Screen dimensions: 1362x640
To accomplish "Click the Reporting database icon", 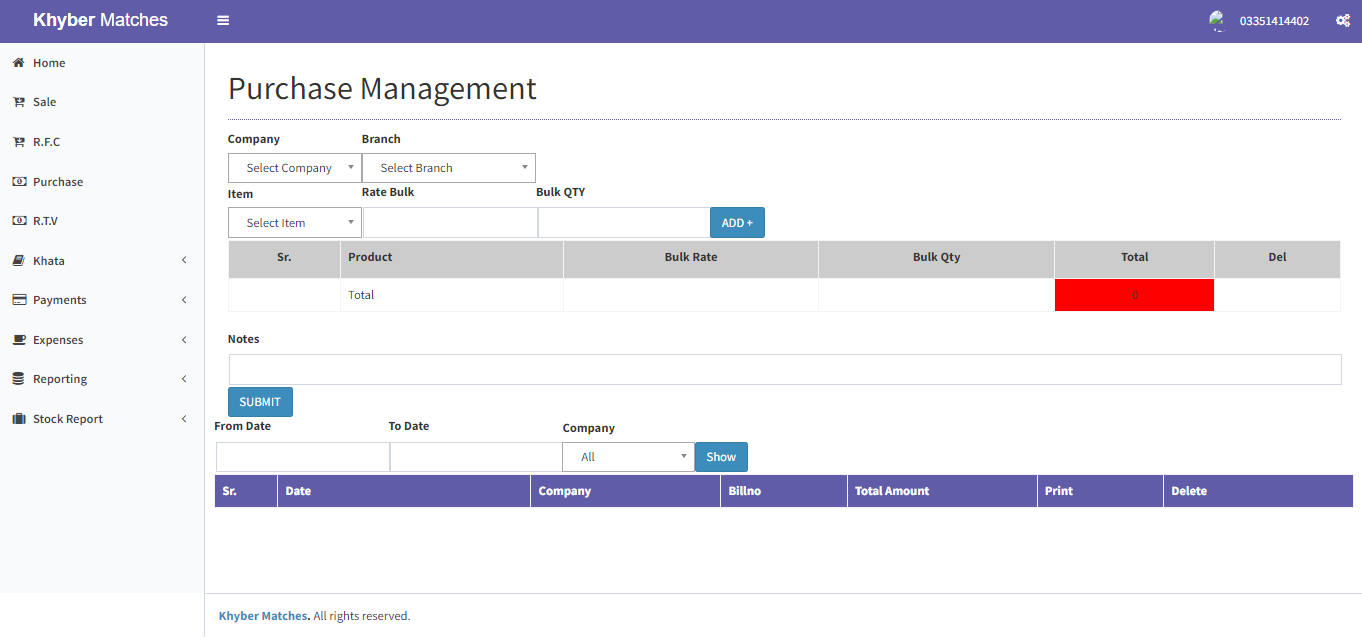I will pyautogui.click(x=18, y=379).
